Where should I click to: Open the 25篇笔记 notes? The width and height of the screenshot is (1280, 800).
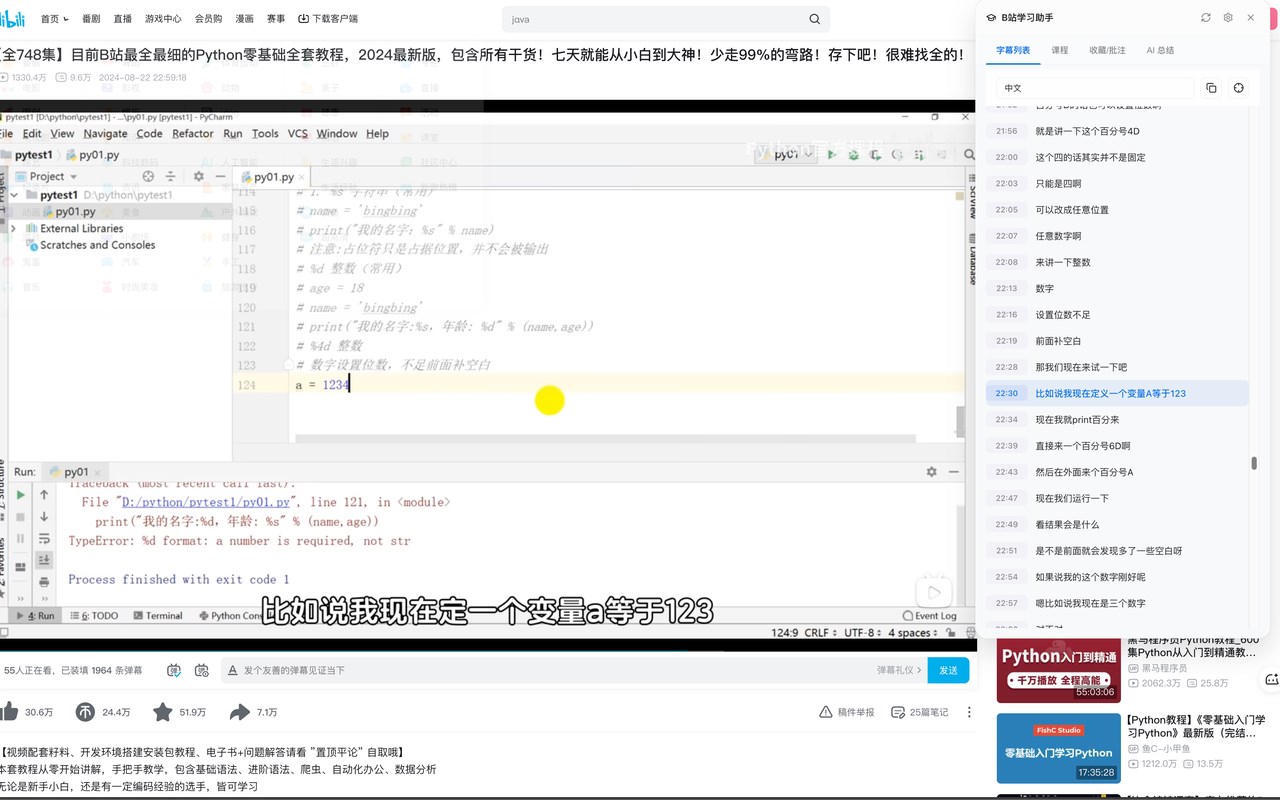pyautogui.click(x=920, y=712)
